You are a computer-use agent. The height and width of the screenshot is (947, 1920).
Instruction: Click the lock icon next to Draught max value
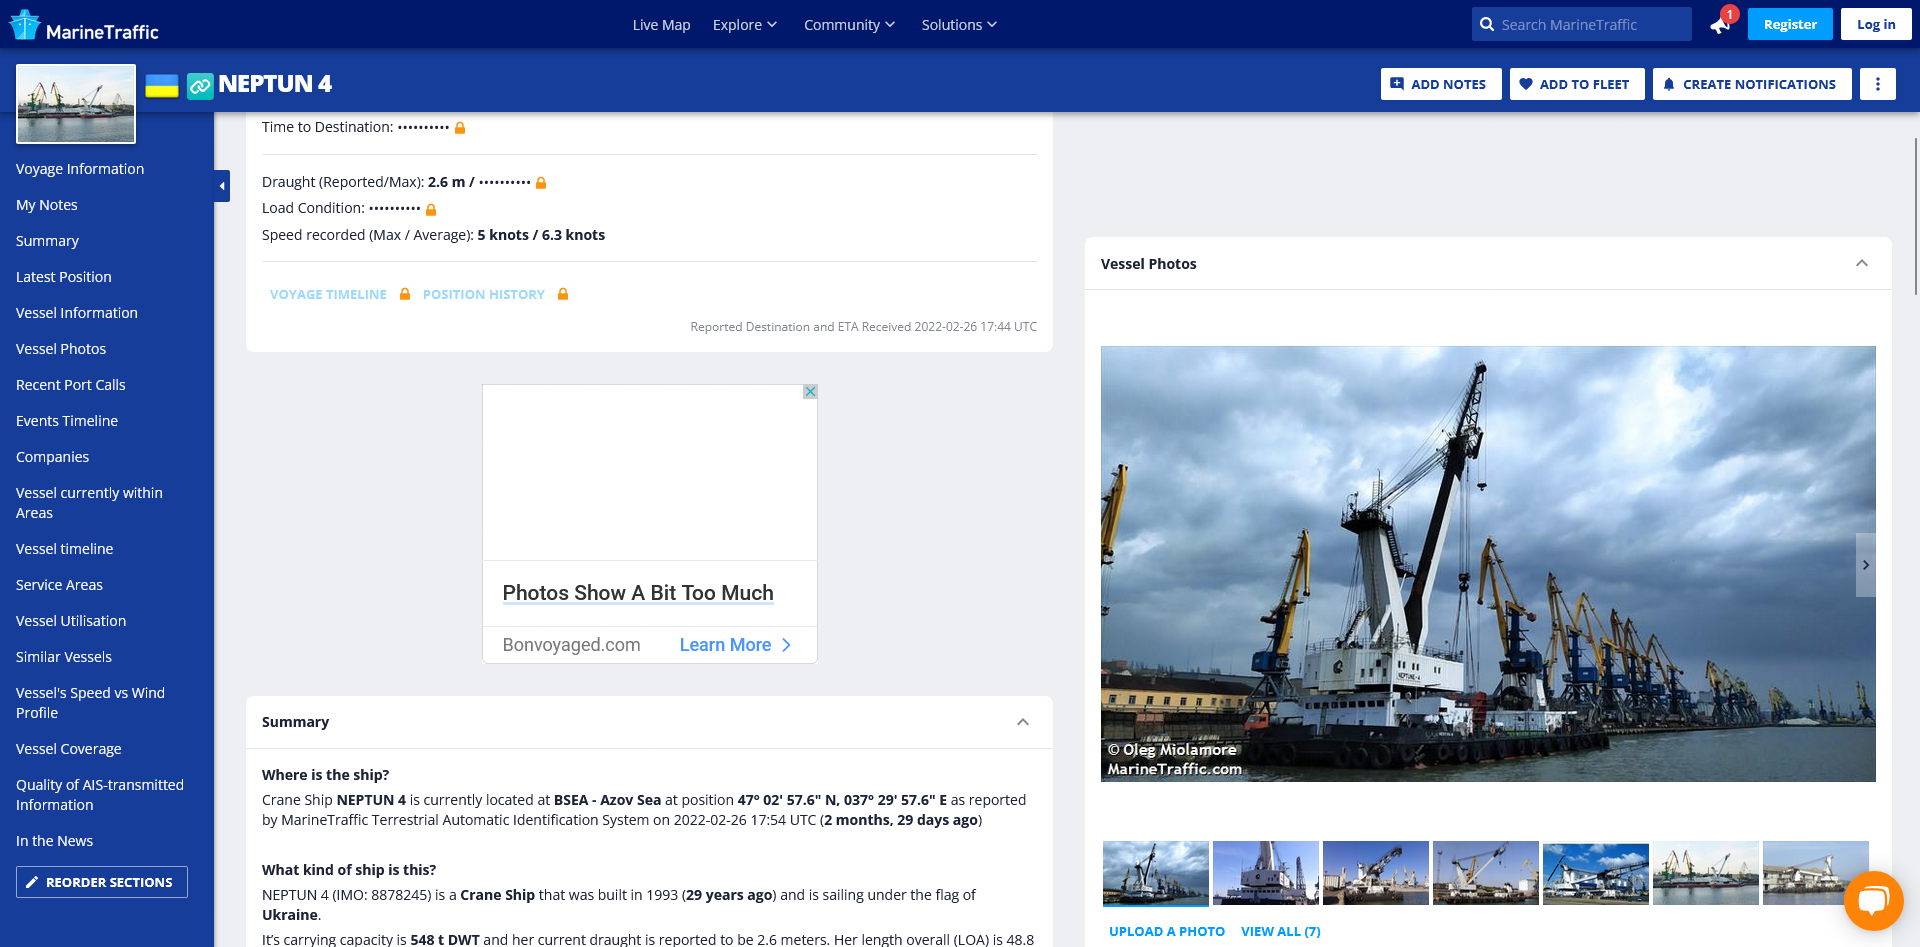541,183
